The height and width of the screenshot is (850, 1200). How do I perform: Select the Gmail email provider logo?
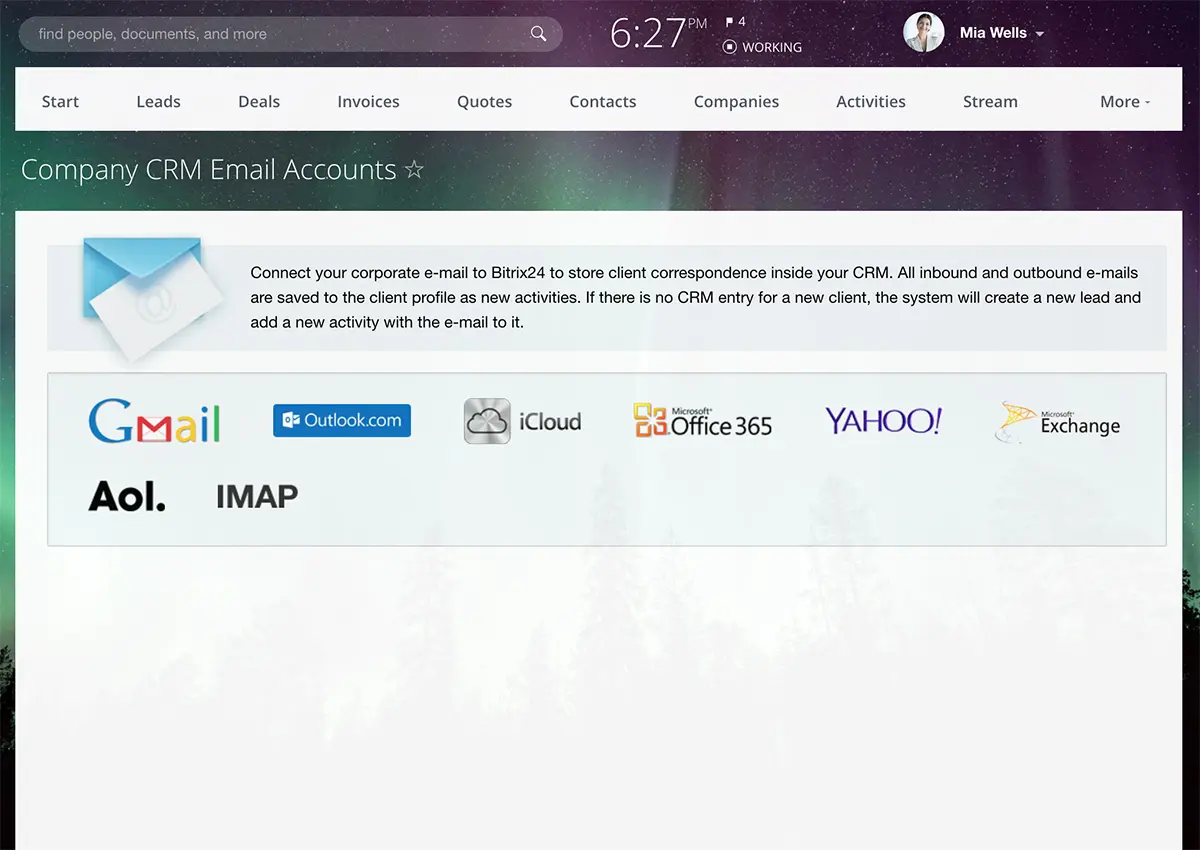coord(154,421)
